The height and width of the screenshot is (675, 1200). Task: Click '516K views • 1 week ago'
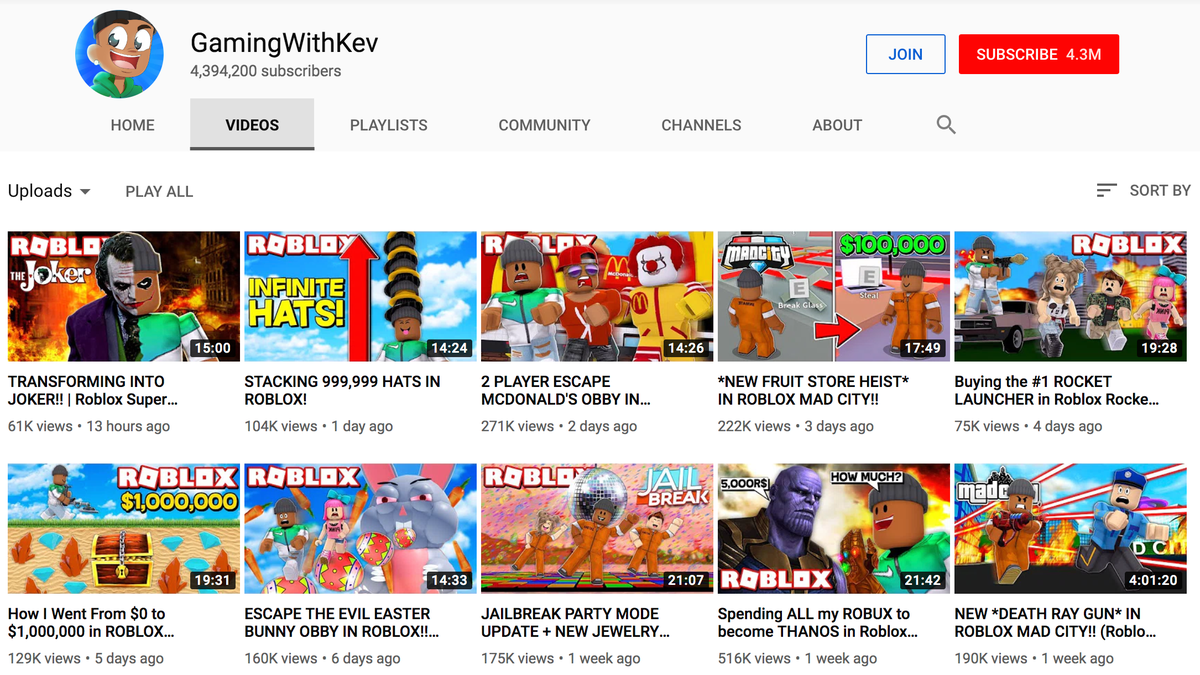pos(797,658)
